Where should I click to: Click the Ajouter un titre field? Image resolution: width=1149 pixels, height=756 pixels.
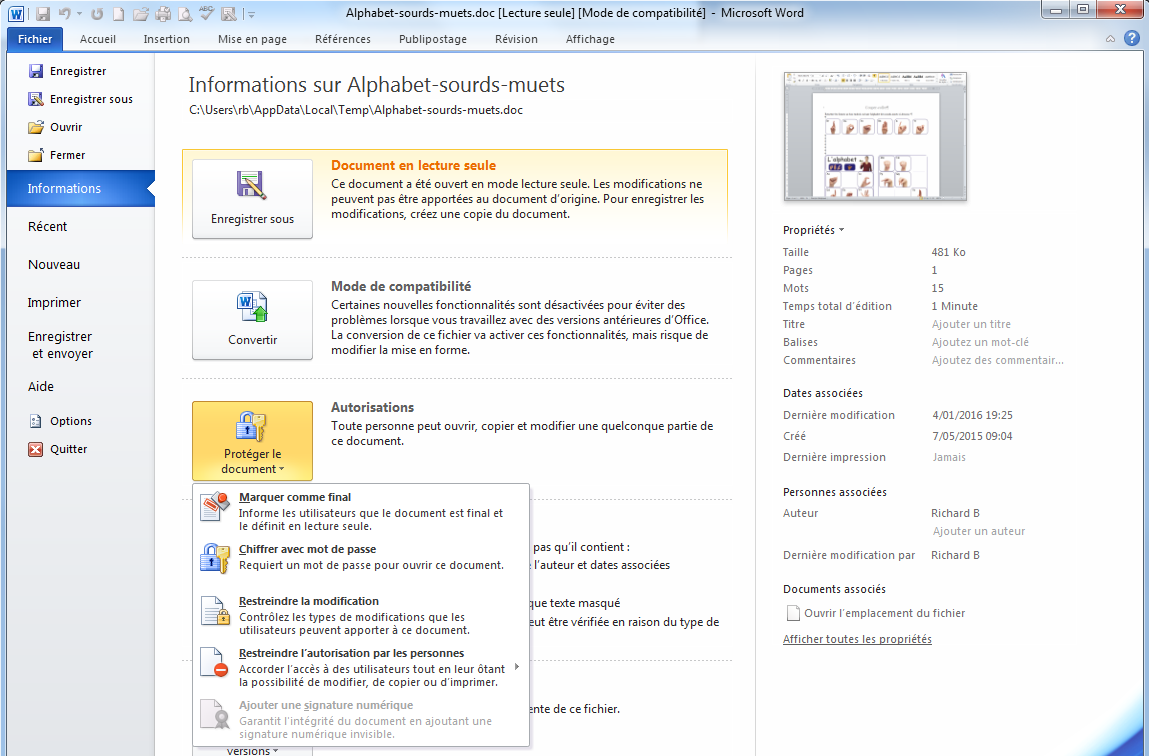pos(972,324)
